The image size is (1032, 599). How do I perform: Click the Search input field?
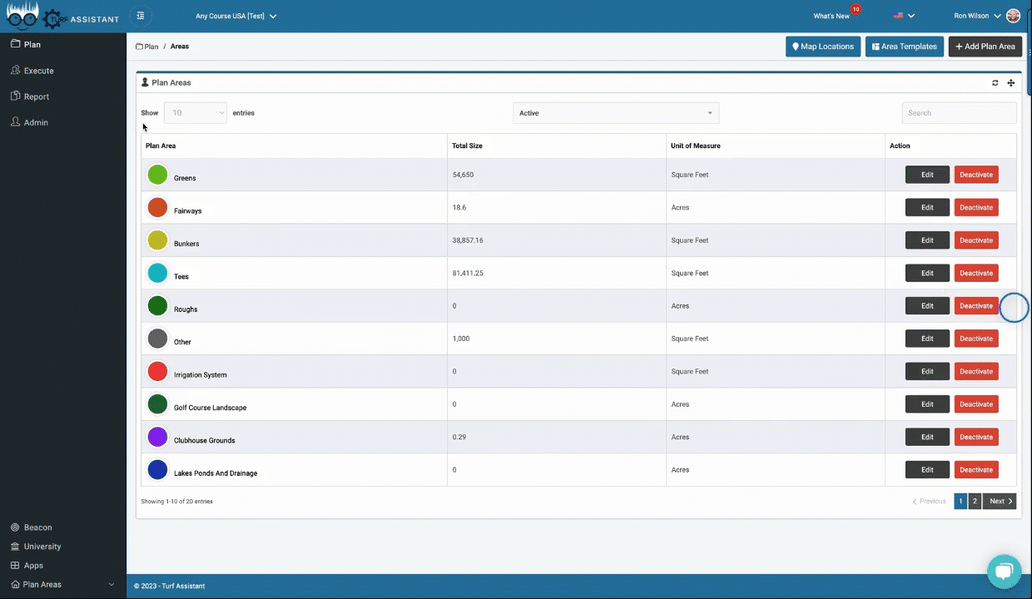[958, 113]
